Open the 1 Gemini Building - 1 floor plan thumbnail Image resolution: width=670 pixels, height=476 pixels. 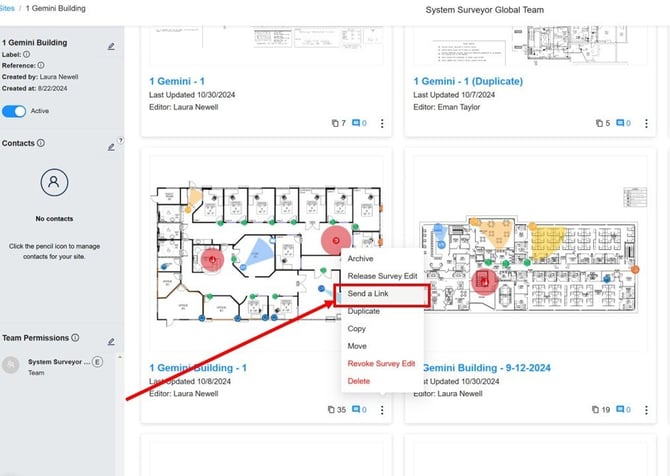266,254
